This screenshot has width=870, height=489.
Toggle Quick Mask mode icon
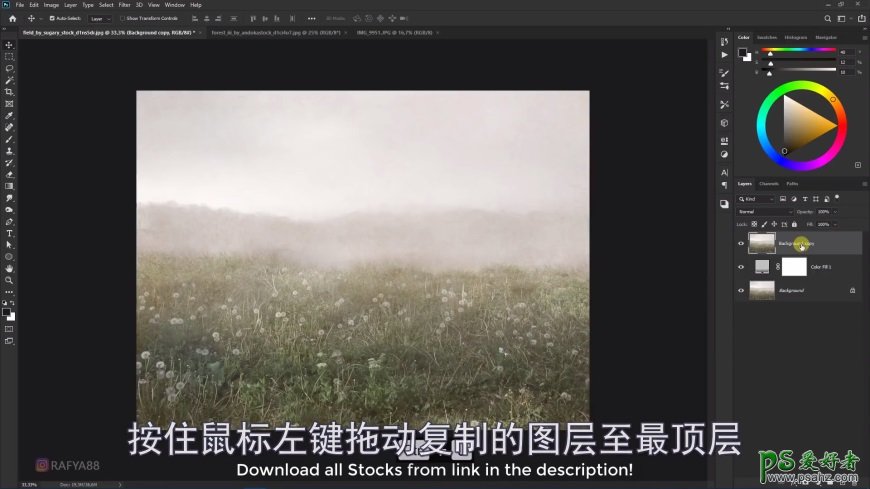[x=9, y=329]
